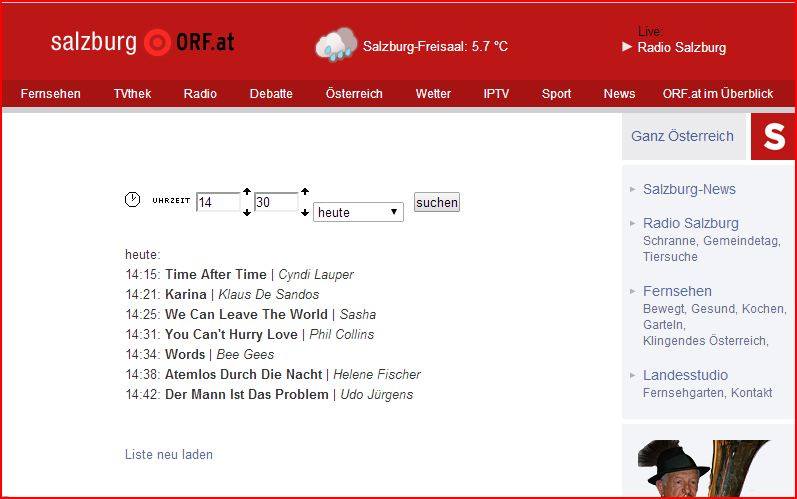This screenshot has height=499, width=797.
Task: Click the suchen button
Action: [x=437, y=202]
